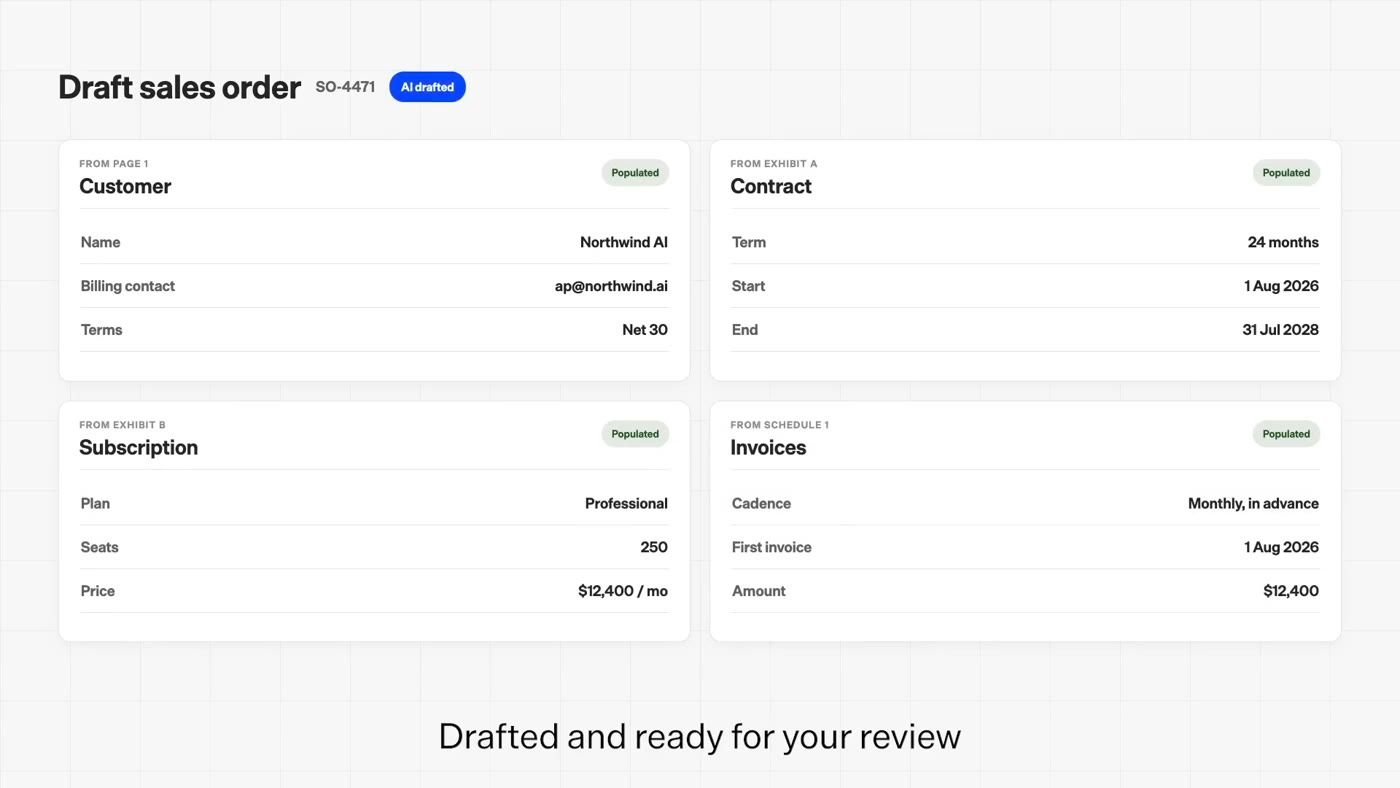Select the "Monthly, in advance" cadence value
Image resolution: width=1400 pixels, height=788 pixels.
(1253, 503)
